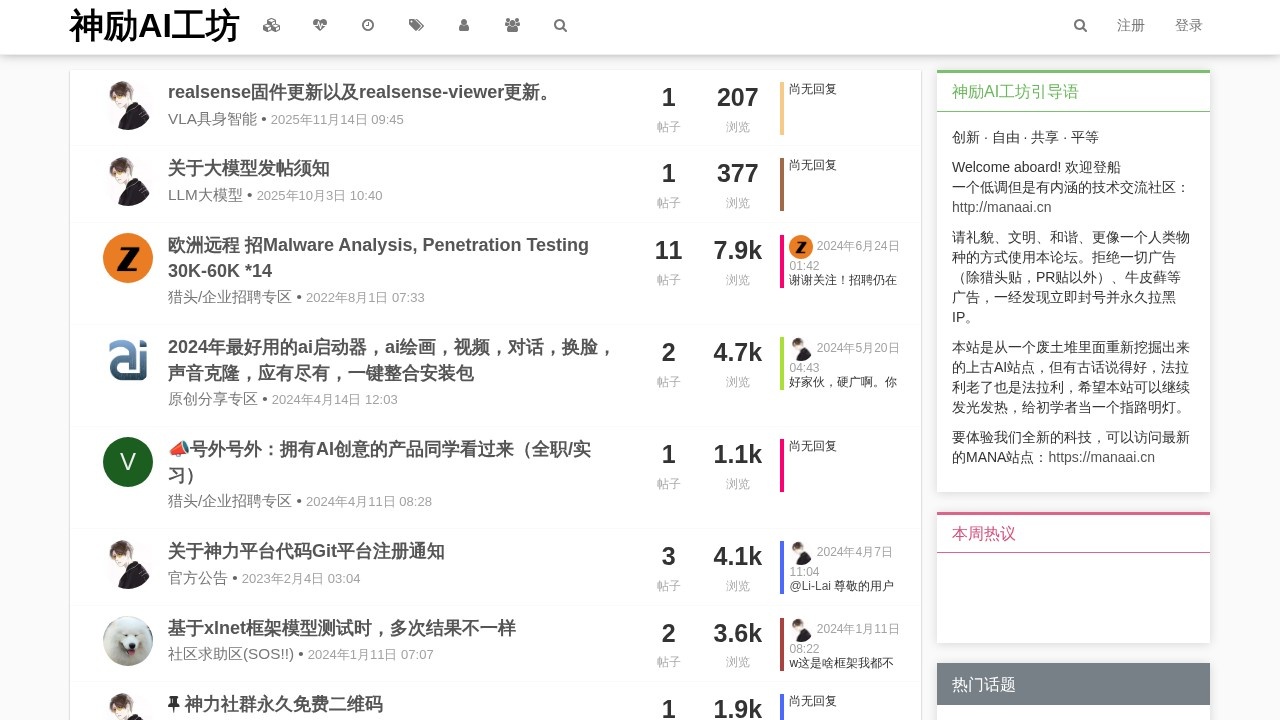Click the 登录 login button

click(1189, 25)
